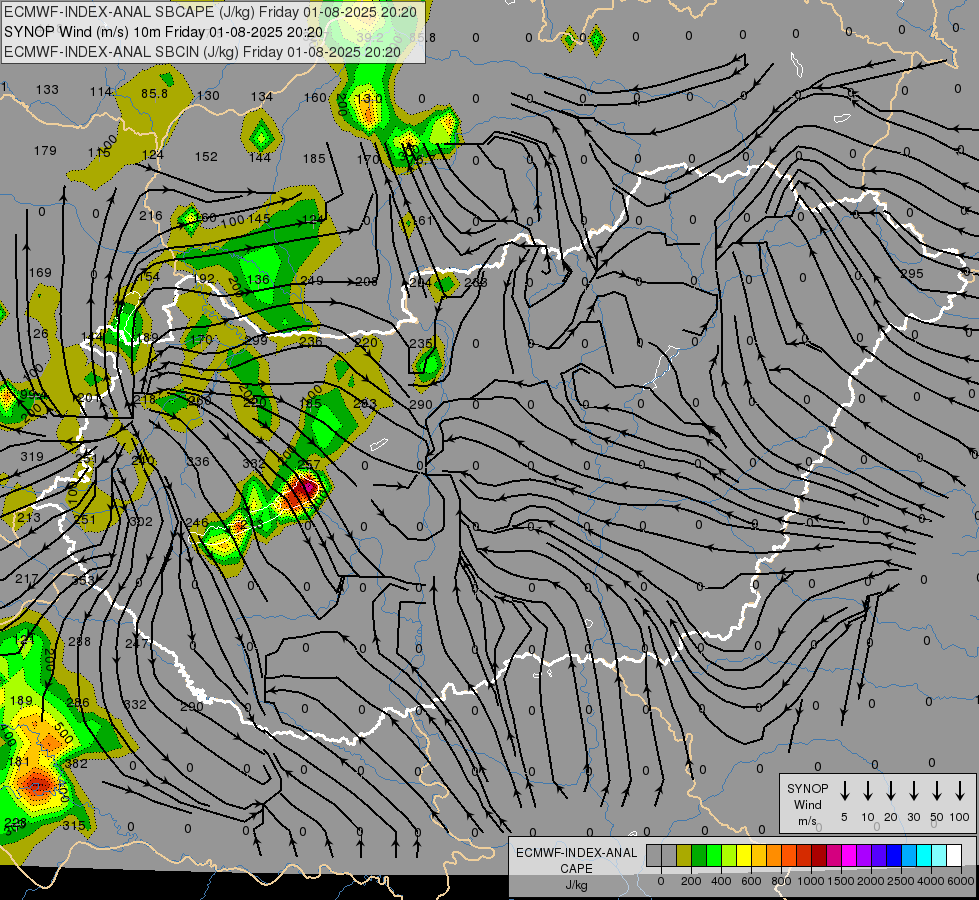Click the wind legend arrow above 100
This screenshot has height=900, width=979.
[x=960, y=791]
